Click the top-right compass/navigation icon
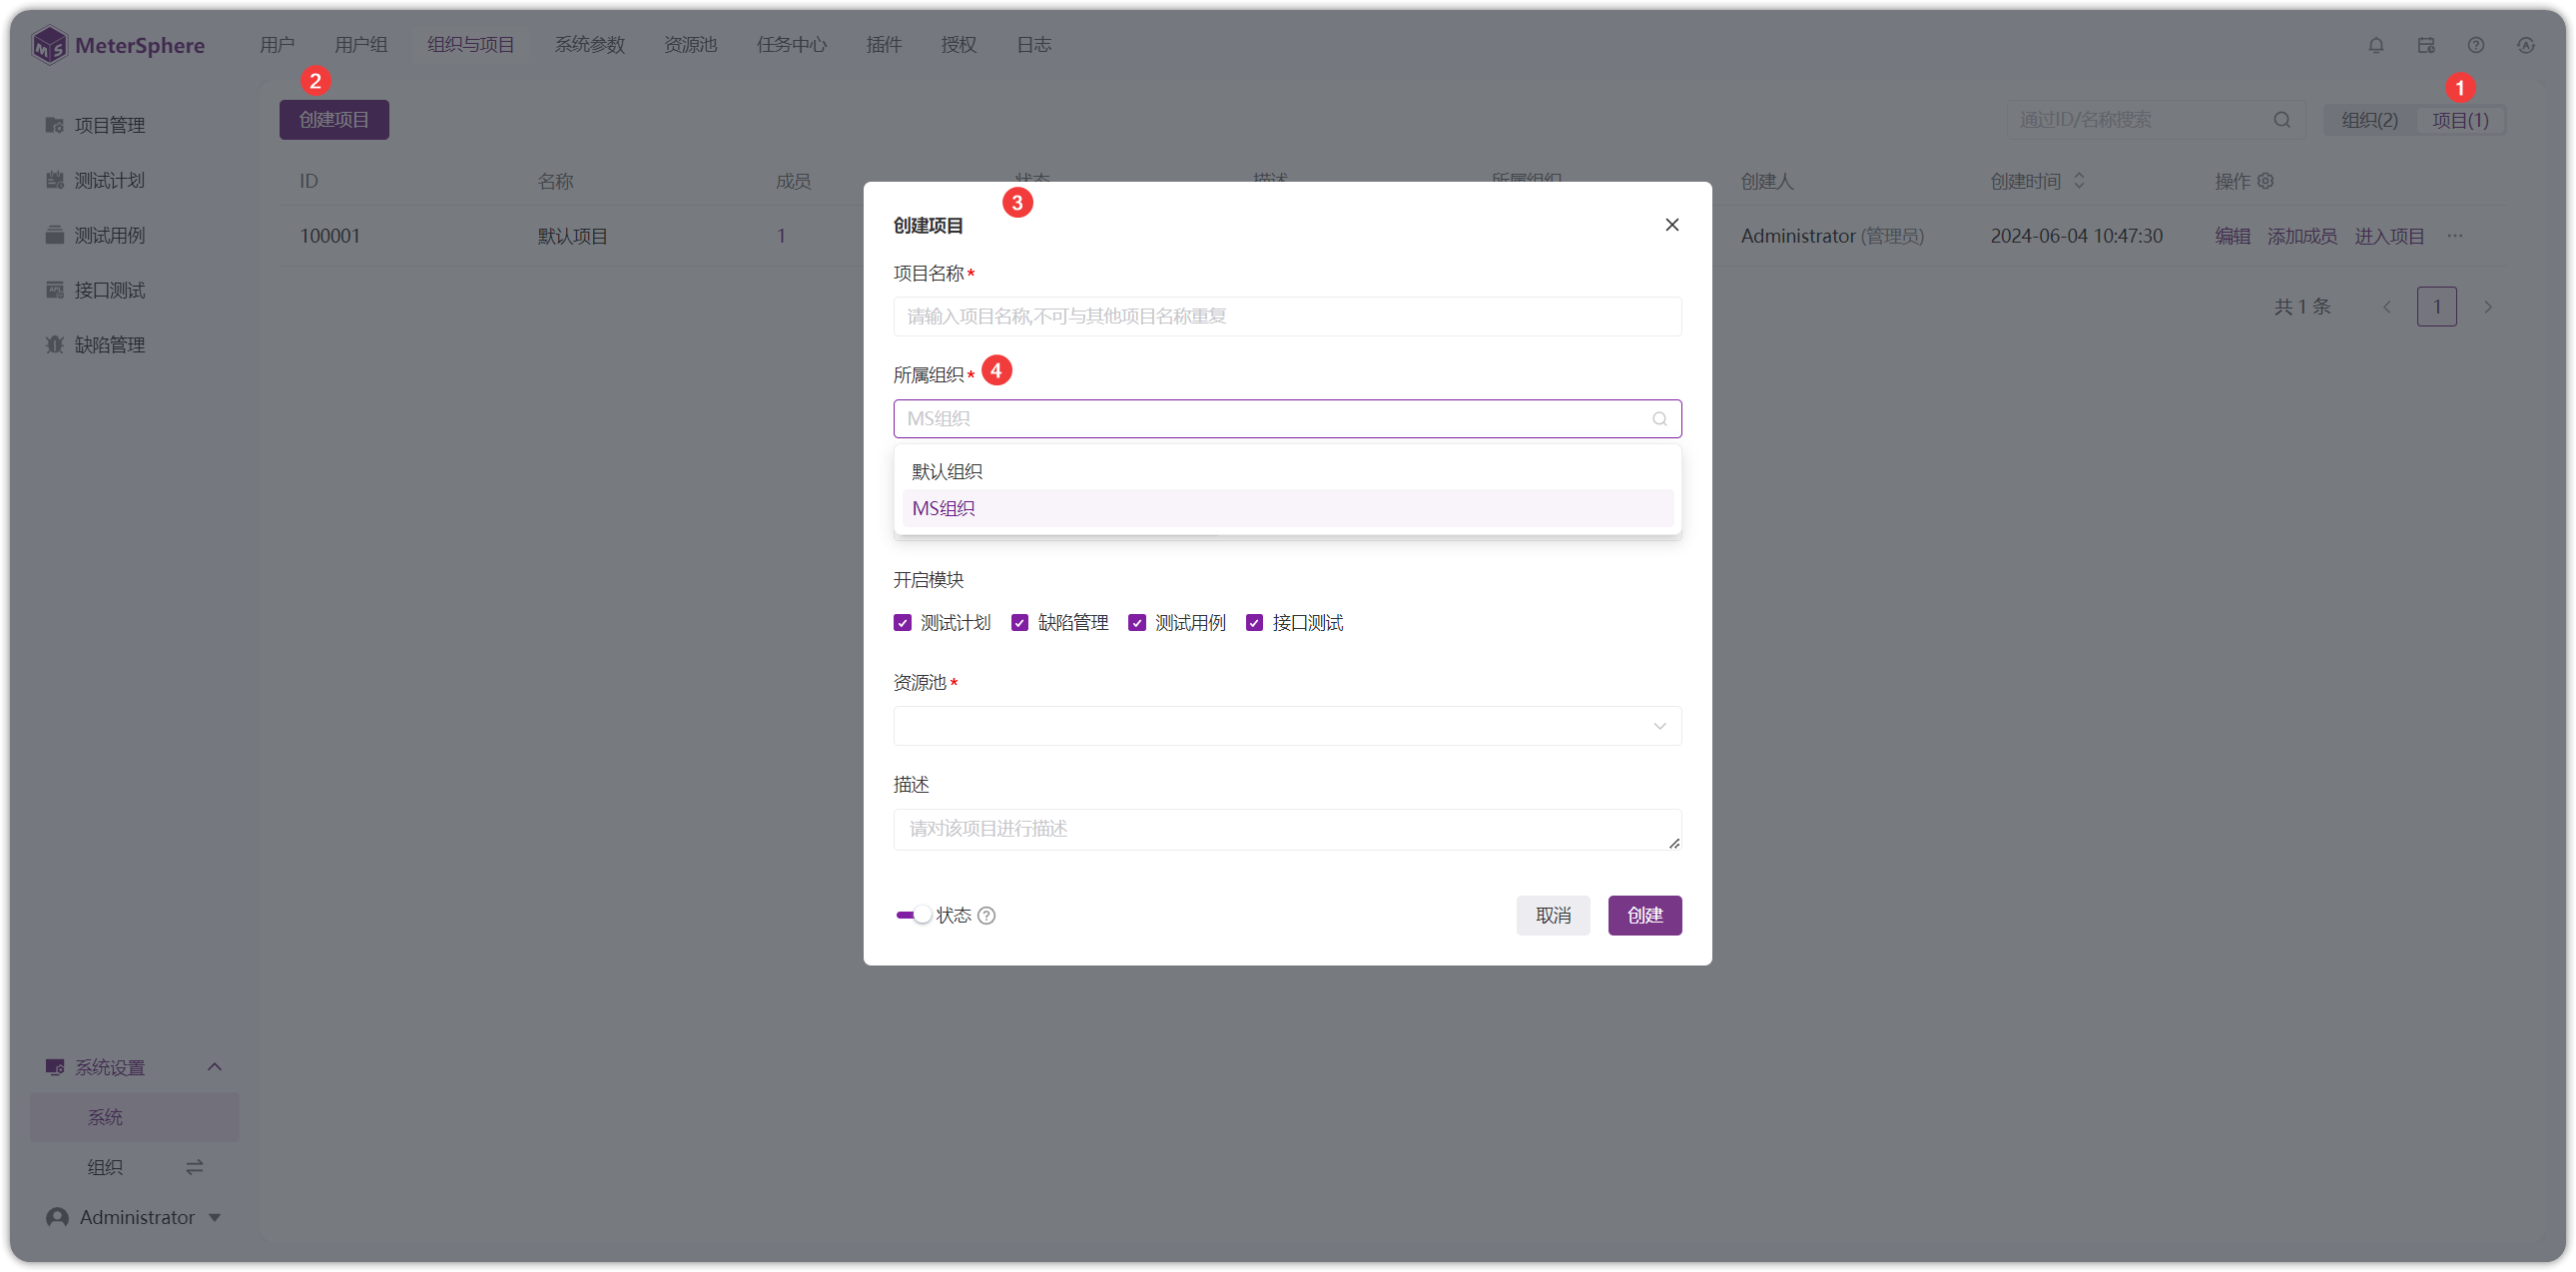The width and height of the screenshot is (2576, 1272). point(2526,45)
